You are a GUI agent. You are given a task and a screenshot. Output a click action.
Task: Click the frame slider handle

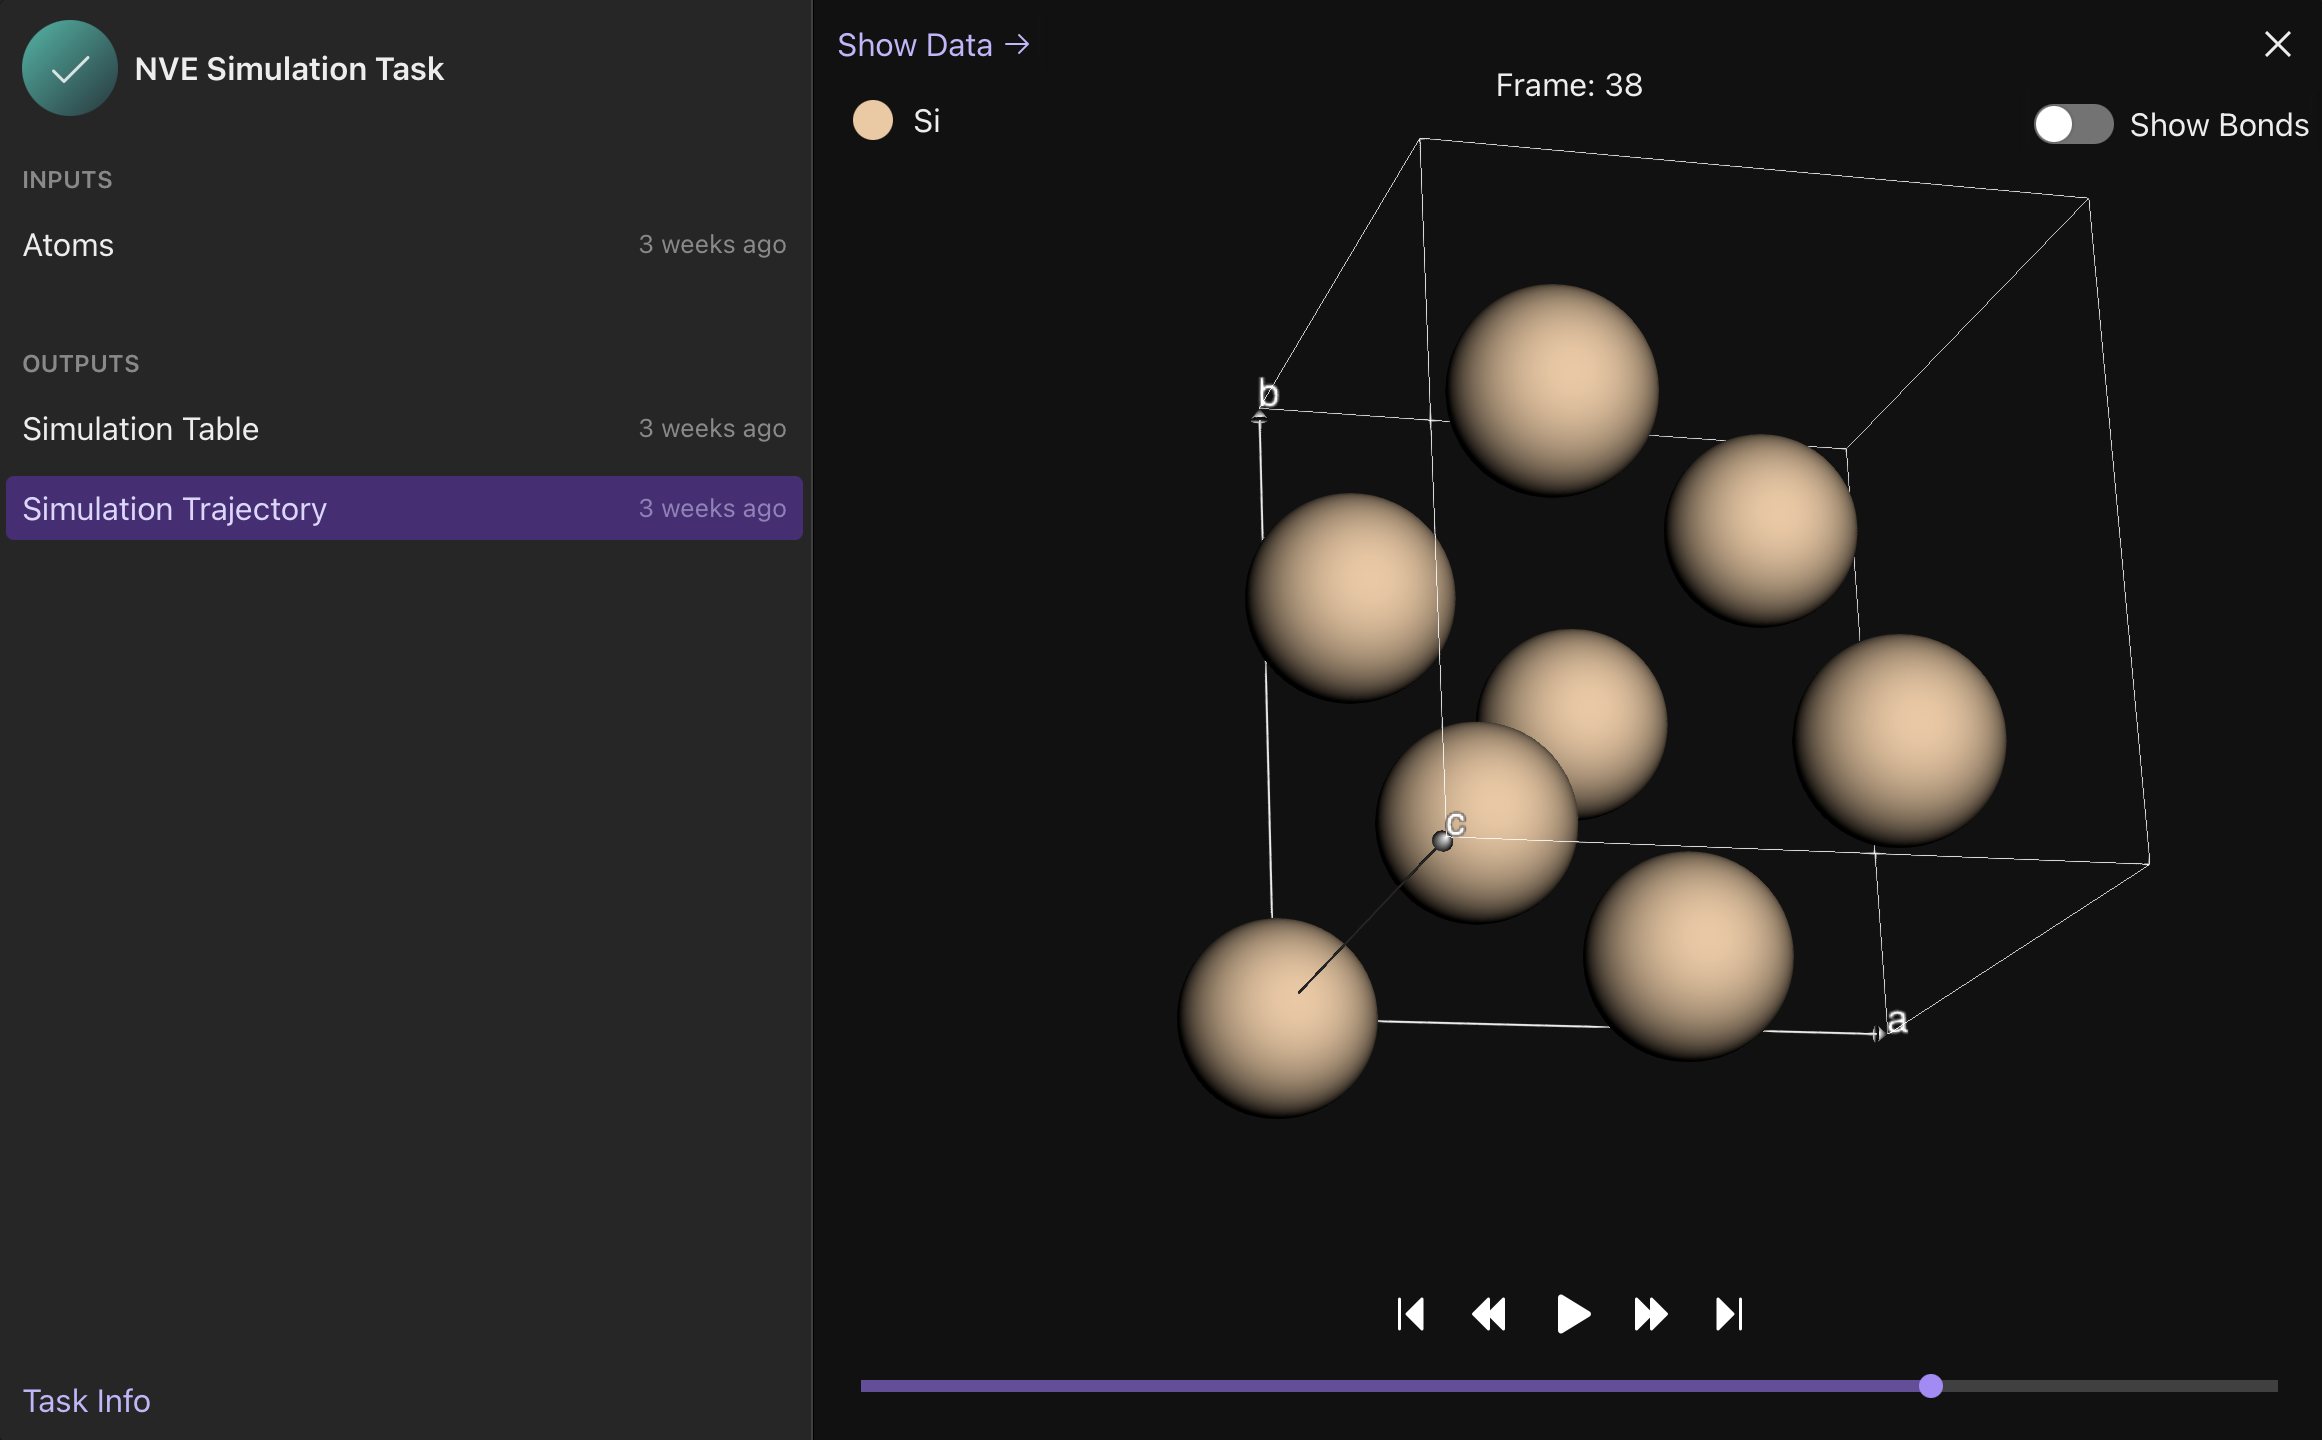(1931, 1386)
